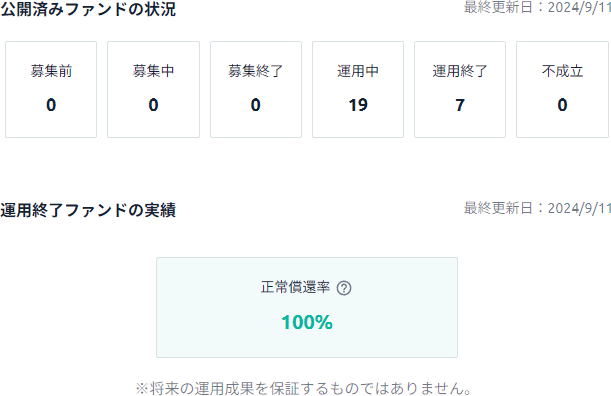Click the green 100% repayment rate value

point(307,322)
